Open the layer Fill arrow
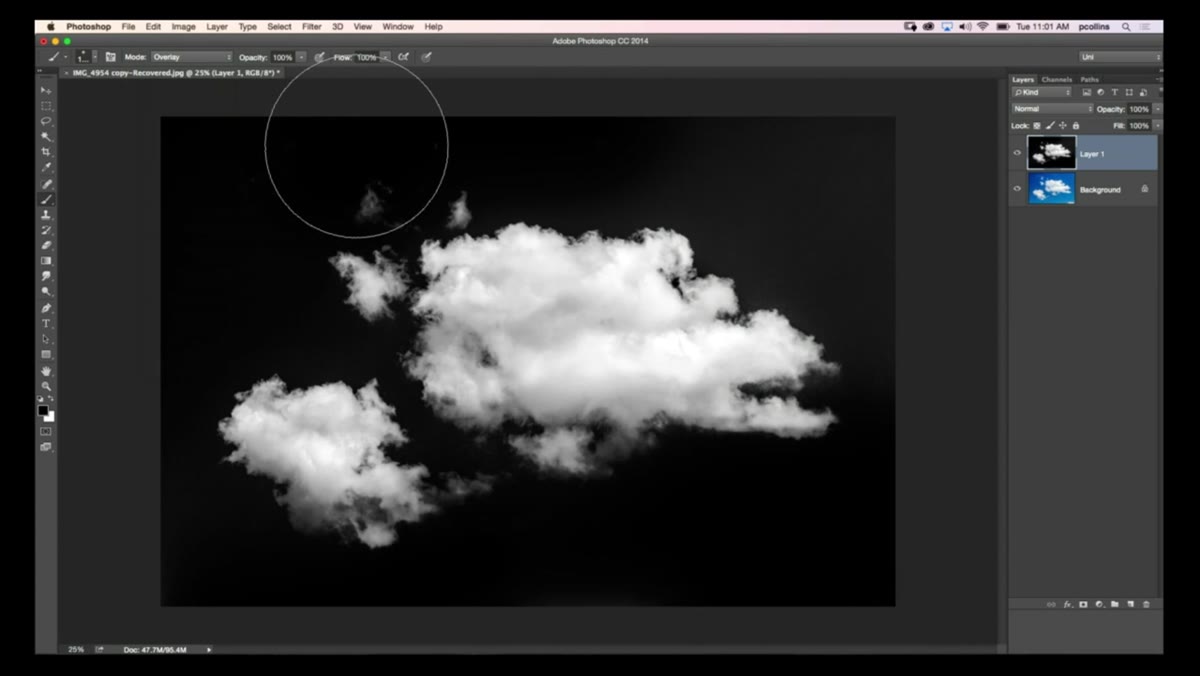This screenshot has width=1200, height=676. point(1157,126)
